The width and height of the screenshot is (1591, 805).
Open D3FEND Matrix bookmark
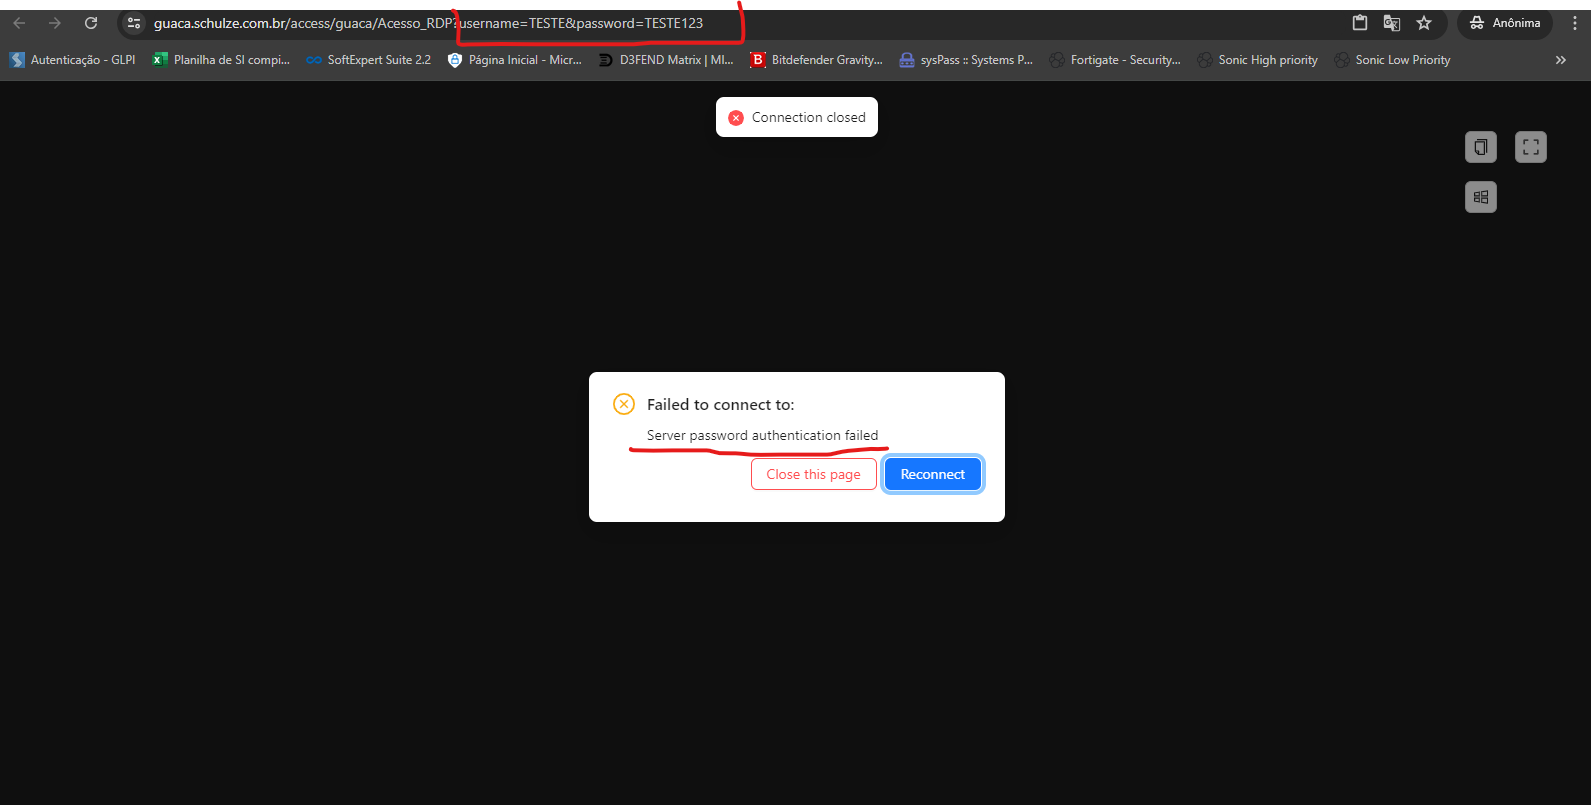666,60
